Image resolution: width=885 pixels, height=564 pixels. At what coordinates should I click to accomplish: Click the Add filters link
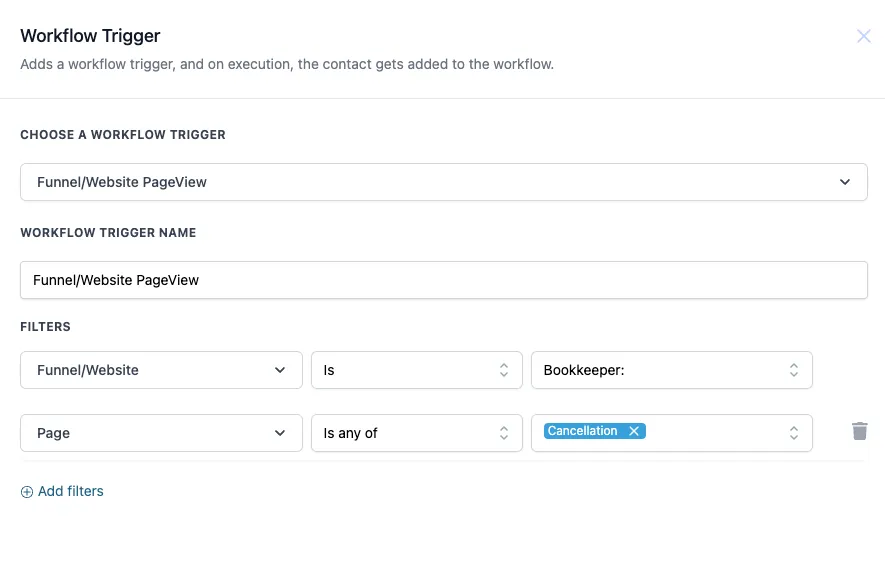point(71,491)
